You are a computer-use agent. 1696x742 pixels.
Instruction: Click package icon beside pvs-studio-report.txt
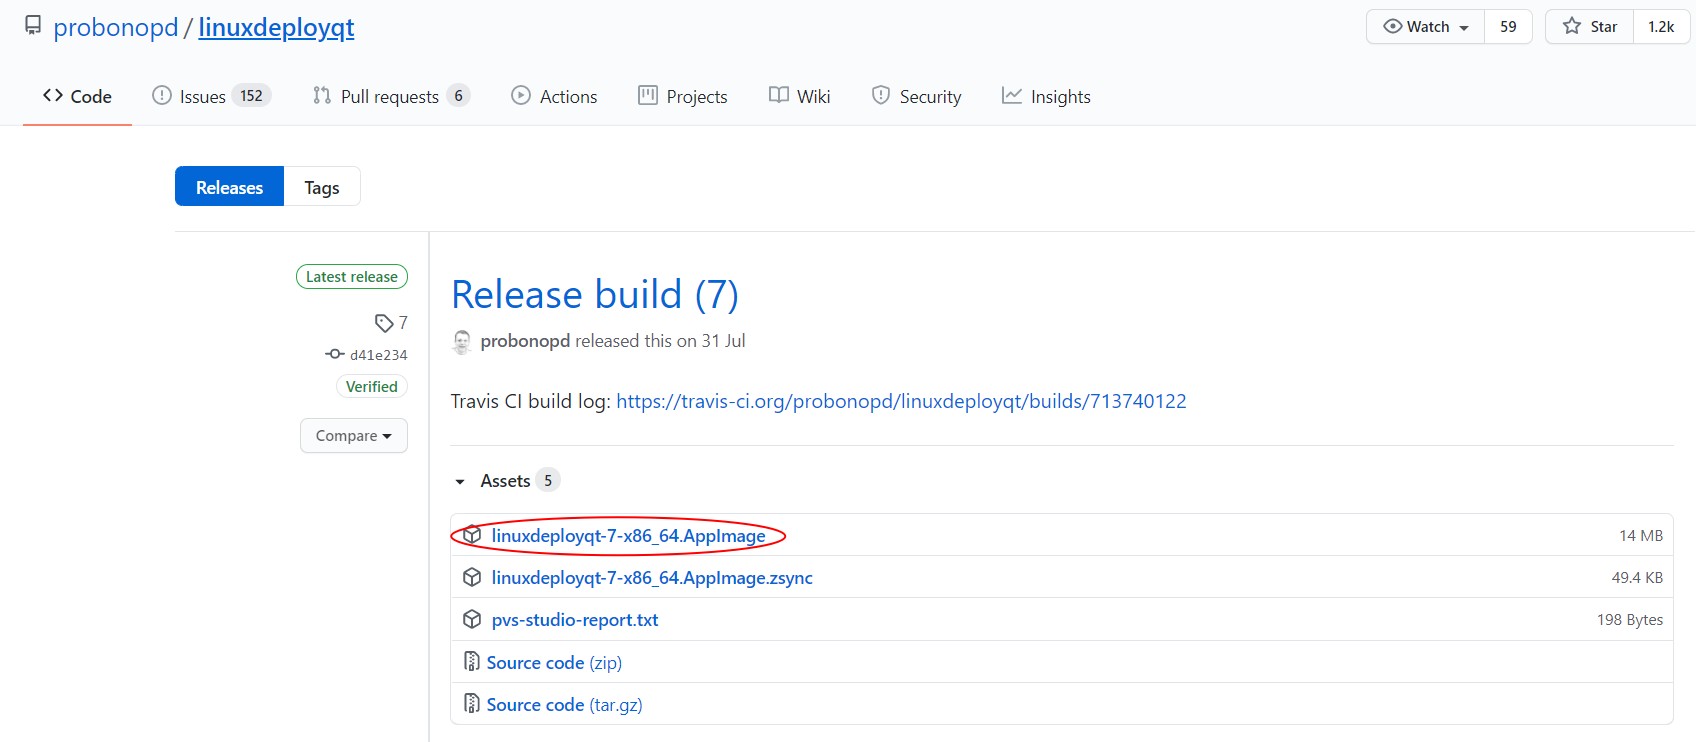(472, 619)
